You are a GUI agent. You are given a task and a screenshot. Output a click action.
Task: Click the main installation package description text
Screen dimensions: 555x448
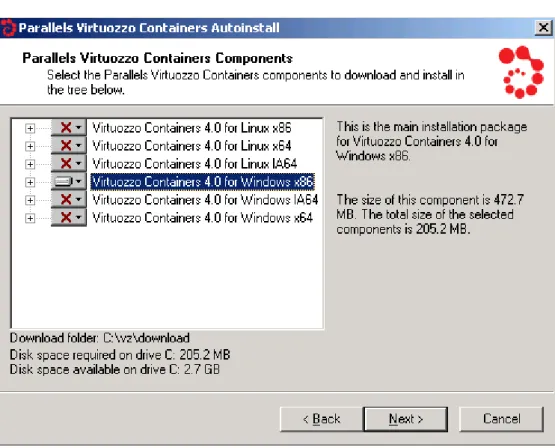point(431,141)
